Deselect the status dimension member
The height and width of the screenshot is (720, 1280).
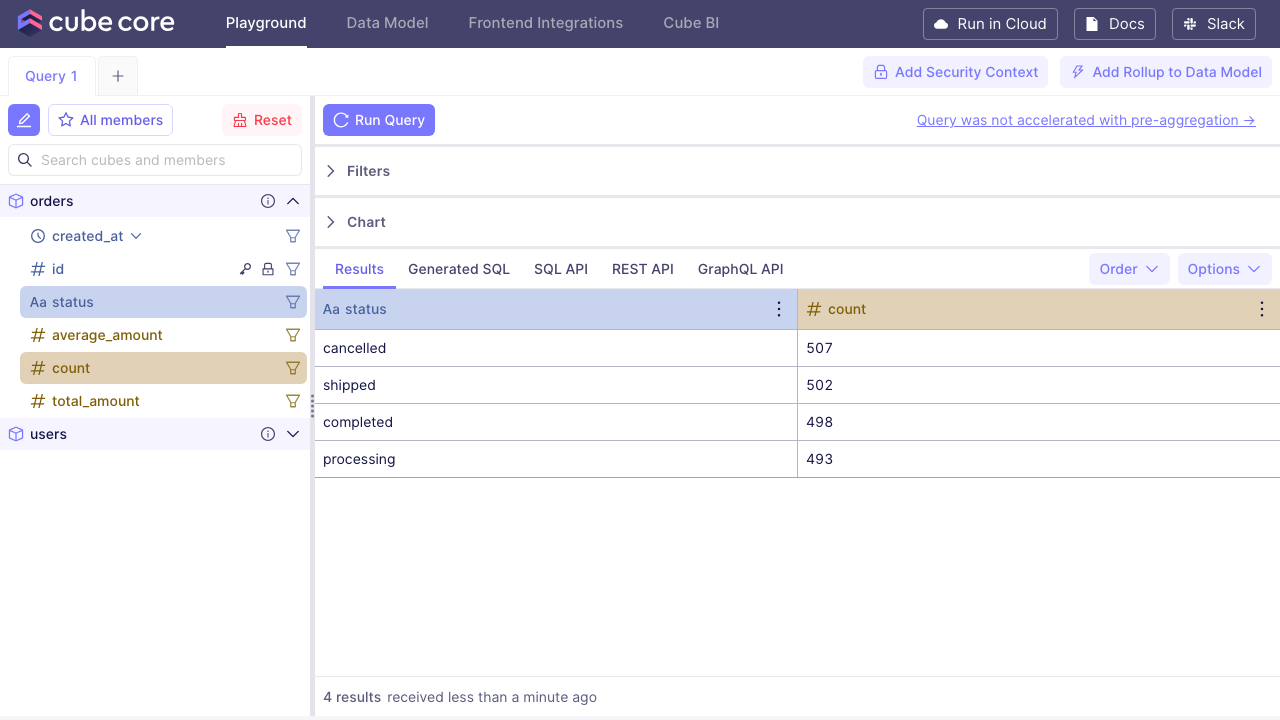(x=163, y=302)
